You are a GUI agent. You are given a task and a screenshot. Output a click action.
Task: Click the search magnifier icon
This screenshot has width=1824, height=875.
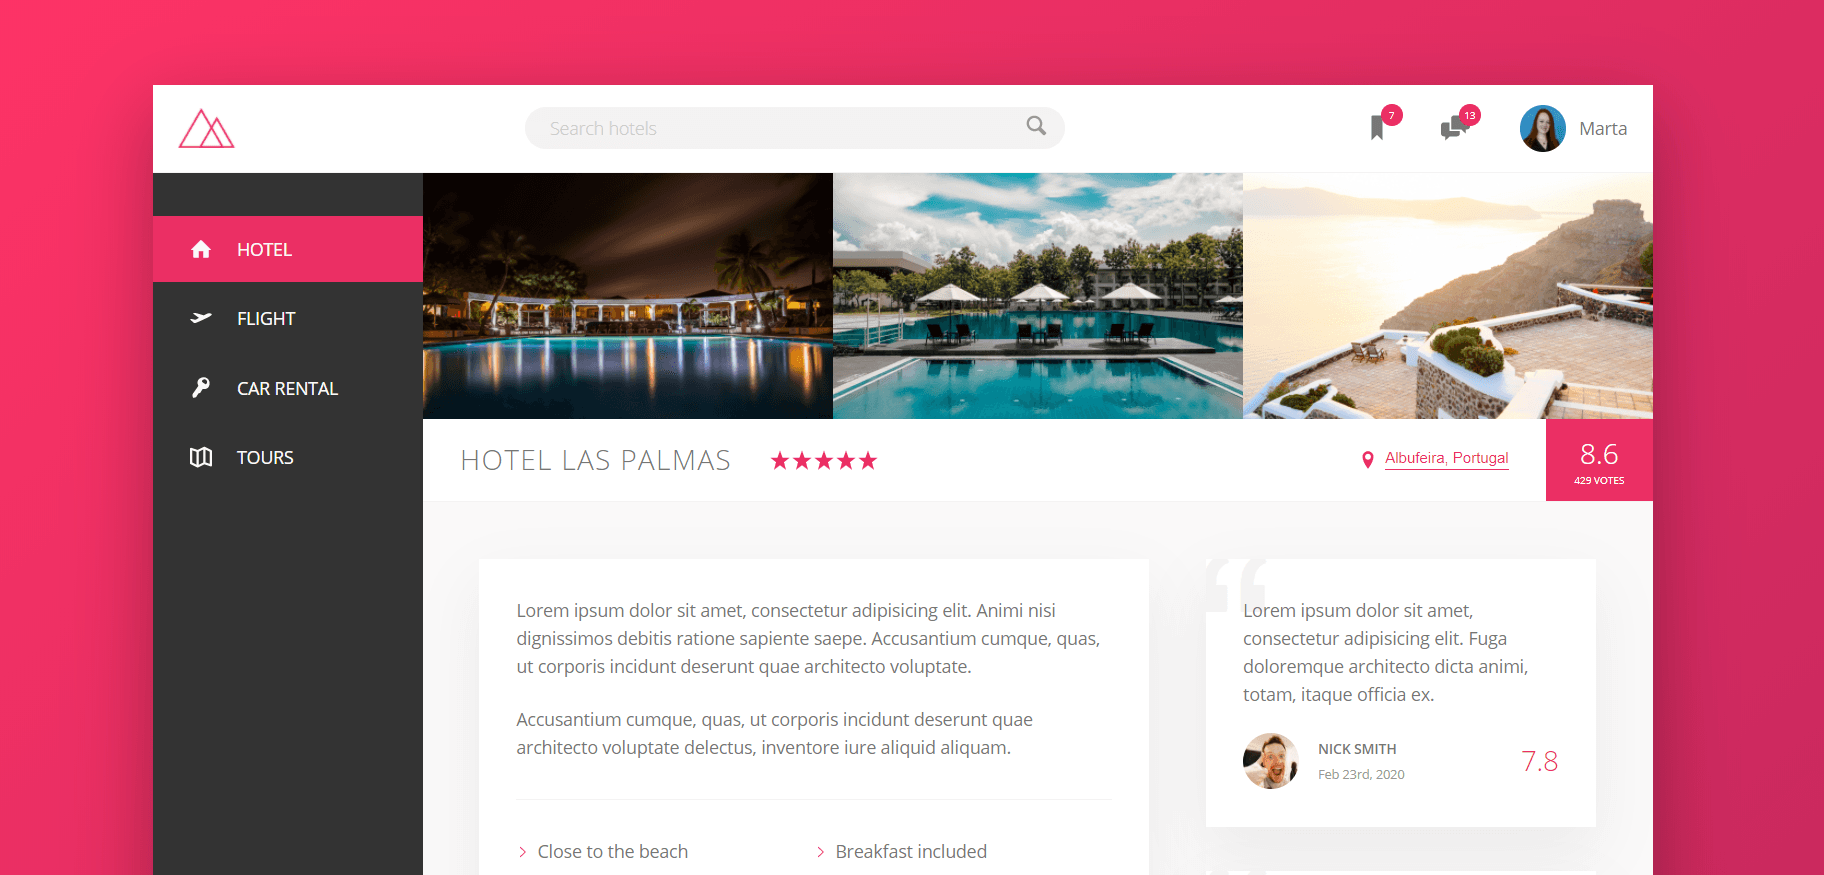coord(1036,126)
